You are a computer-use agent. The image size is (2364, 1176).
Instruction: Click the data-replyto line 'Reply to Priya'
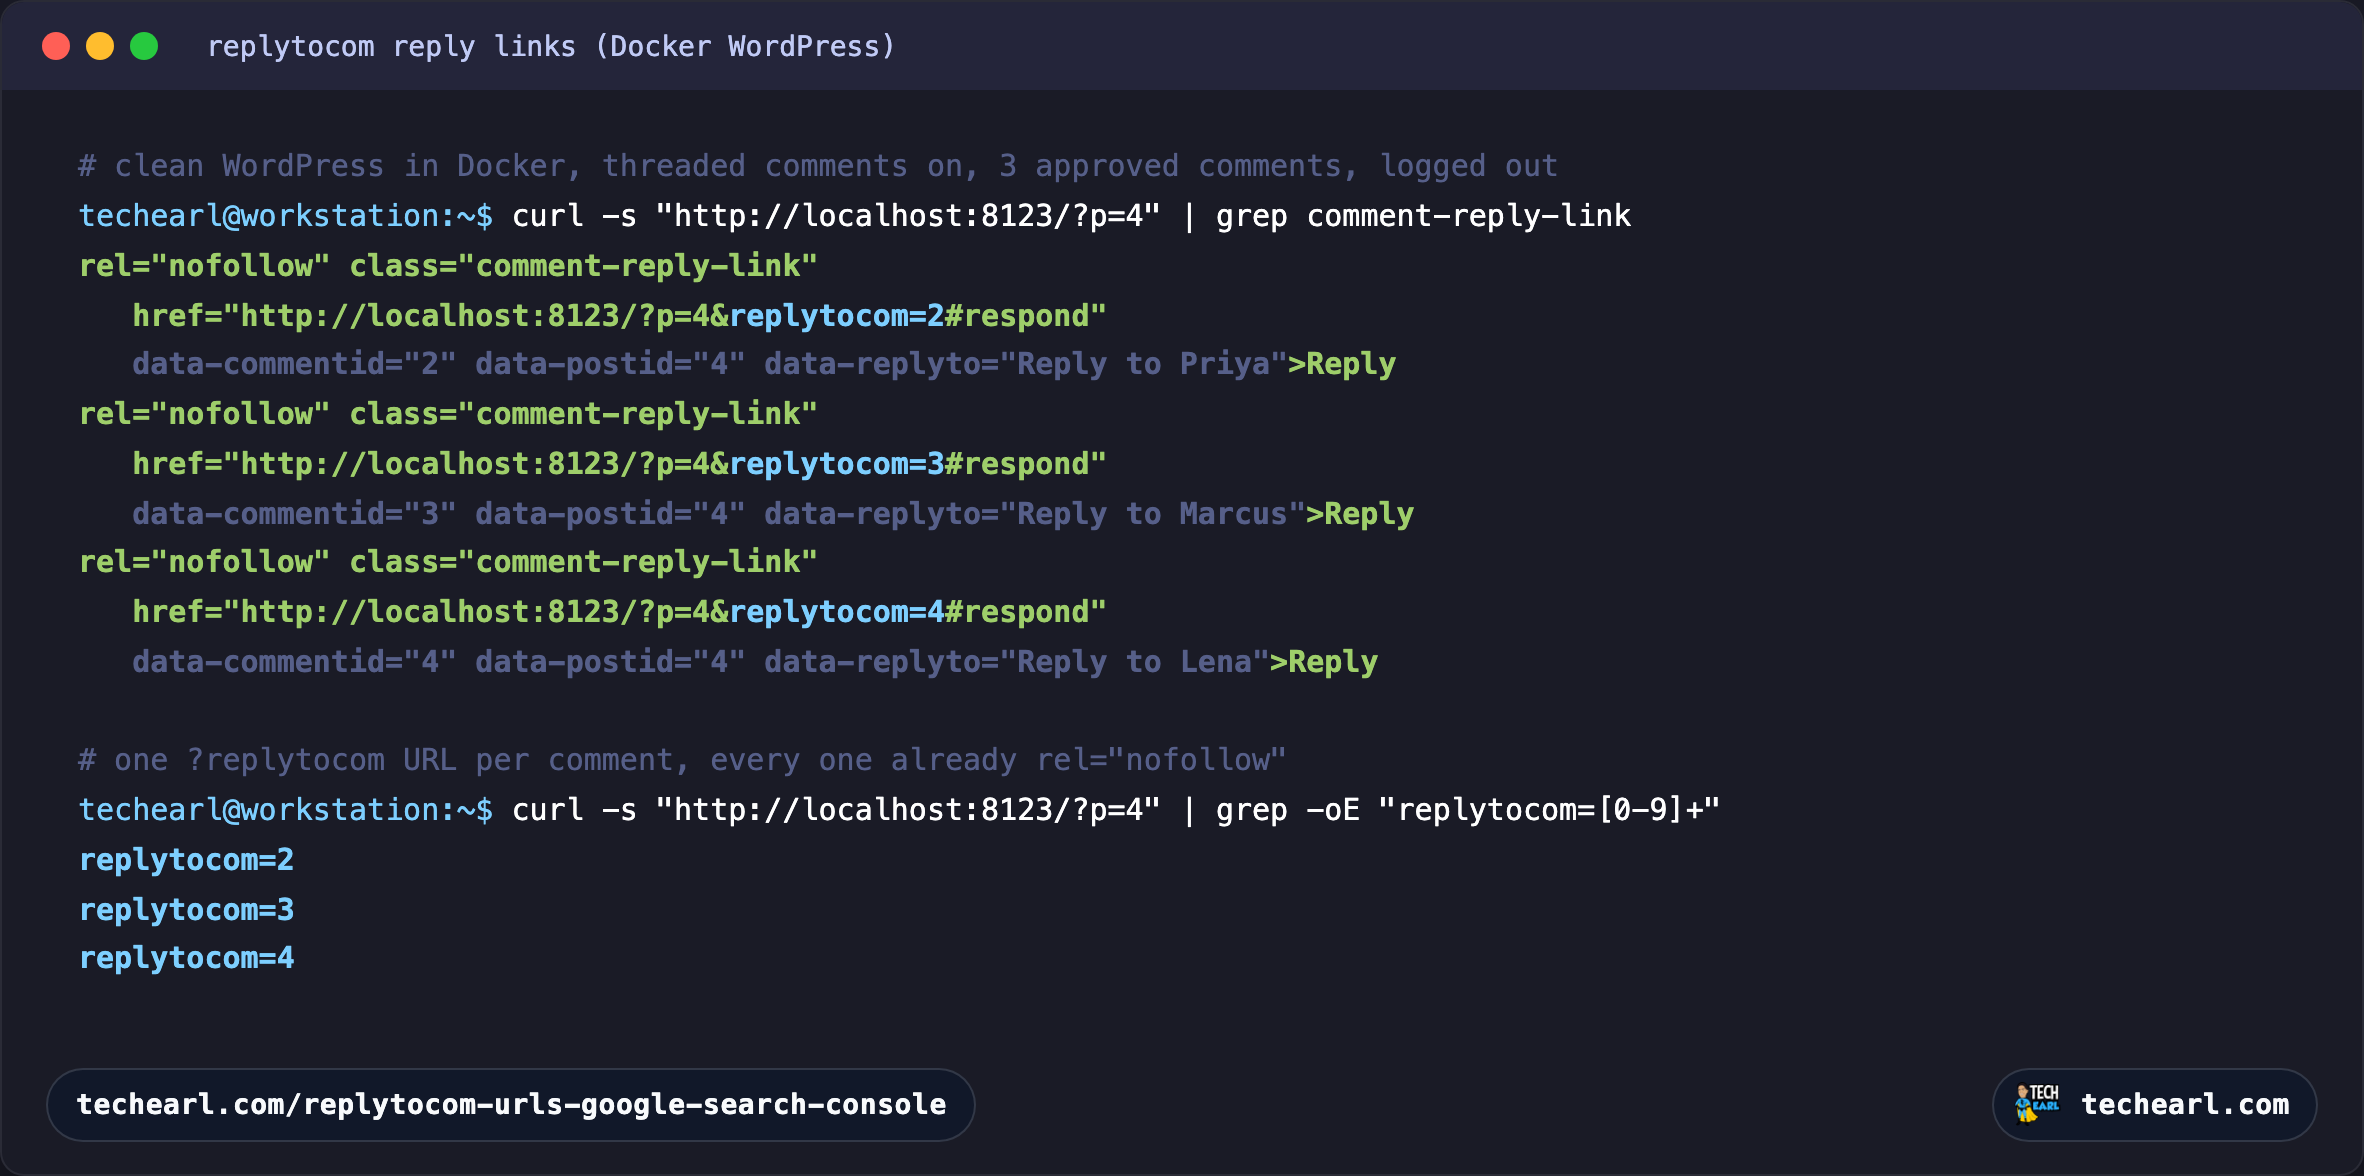tap(764, 364)
